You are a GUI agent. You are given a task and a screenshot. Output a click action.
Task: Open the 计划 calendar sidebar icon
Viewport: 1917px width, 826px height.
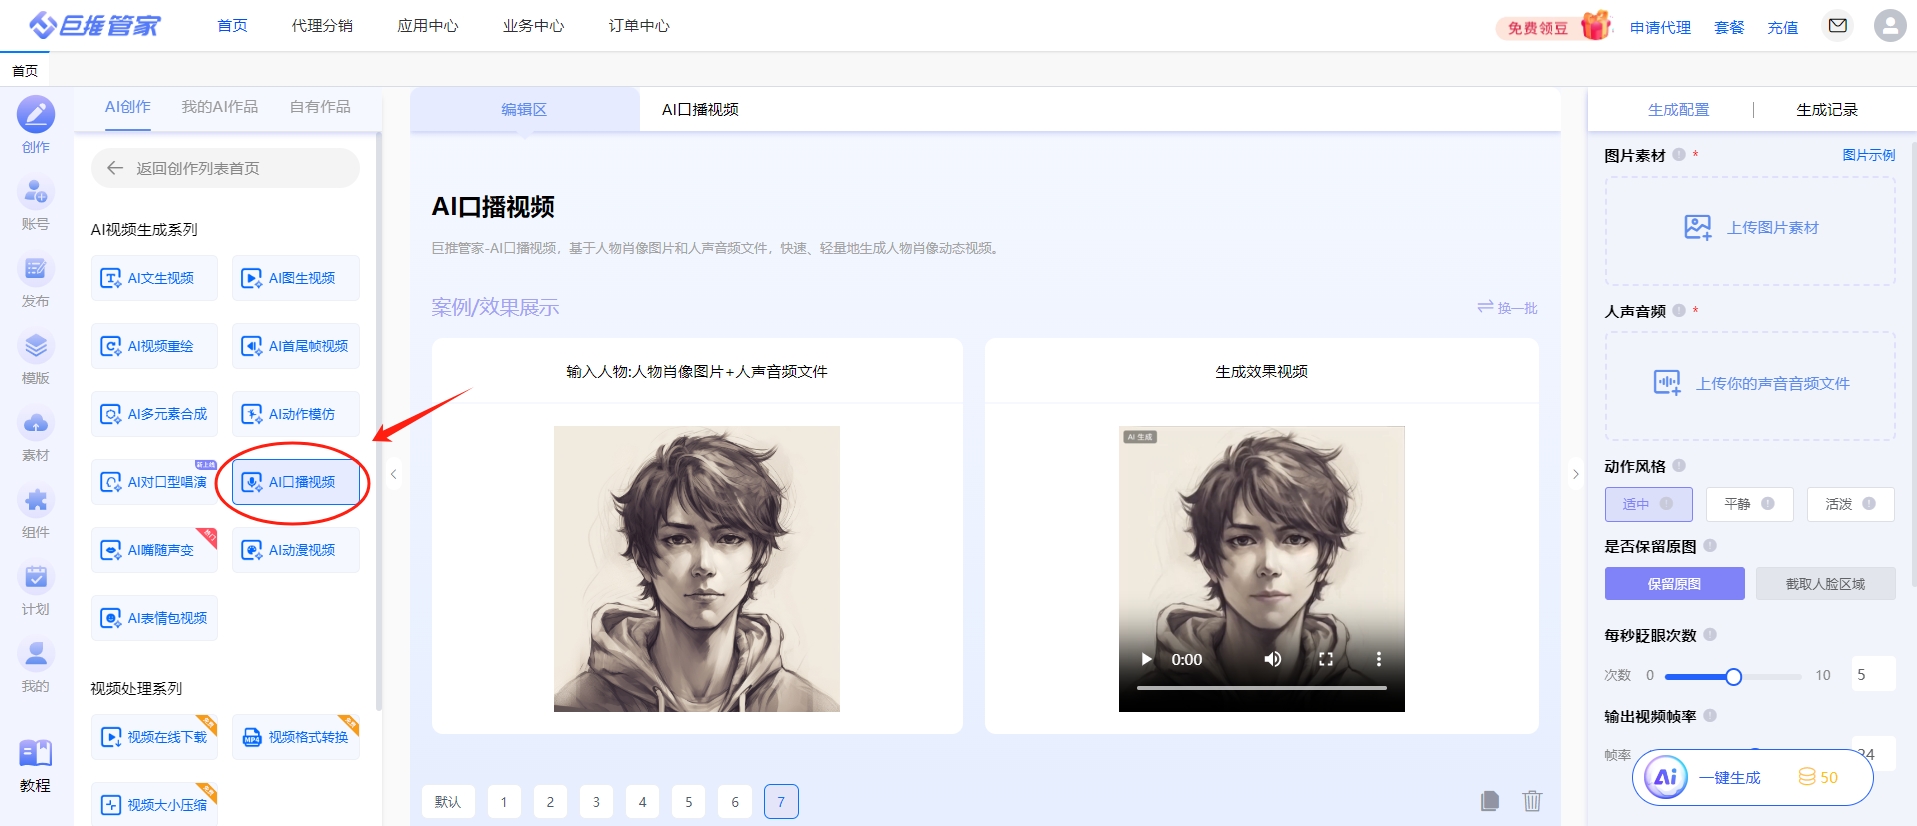pos(36,577)
